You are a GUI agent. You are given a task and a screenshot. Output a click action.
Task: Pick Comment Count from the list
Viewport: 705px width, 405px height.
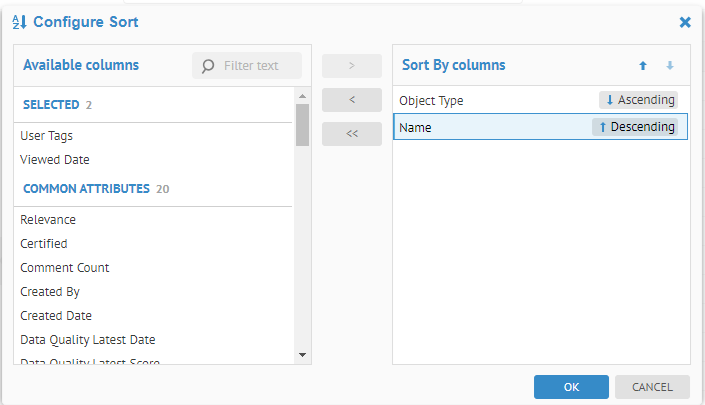click(65, 268)
